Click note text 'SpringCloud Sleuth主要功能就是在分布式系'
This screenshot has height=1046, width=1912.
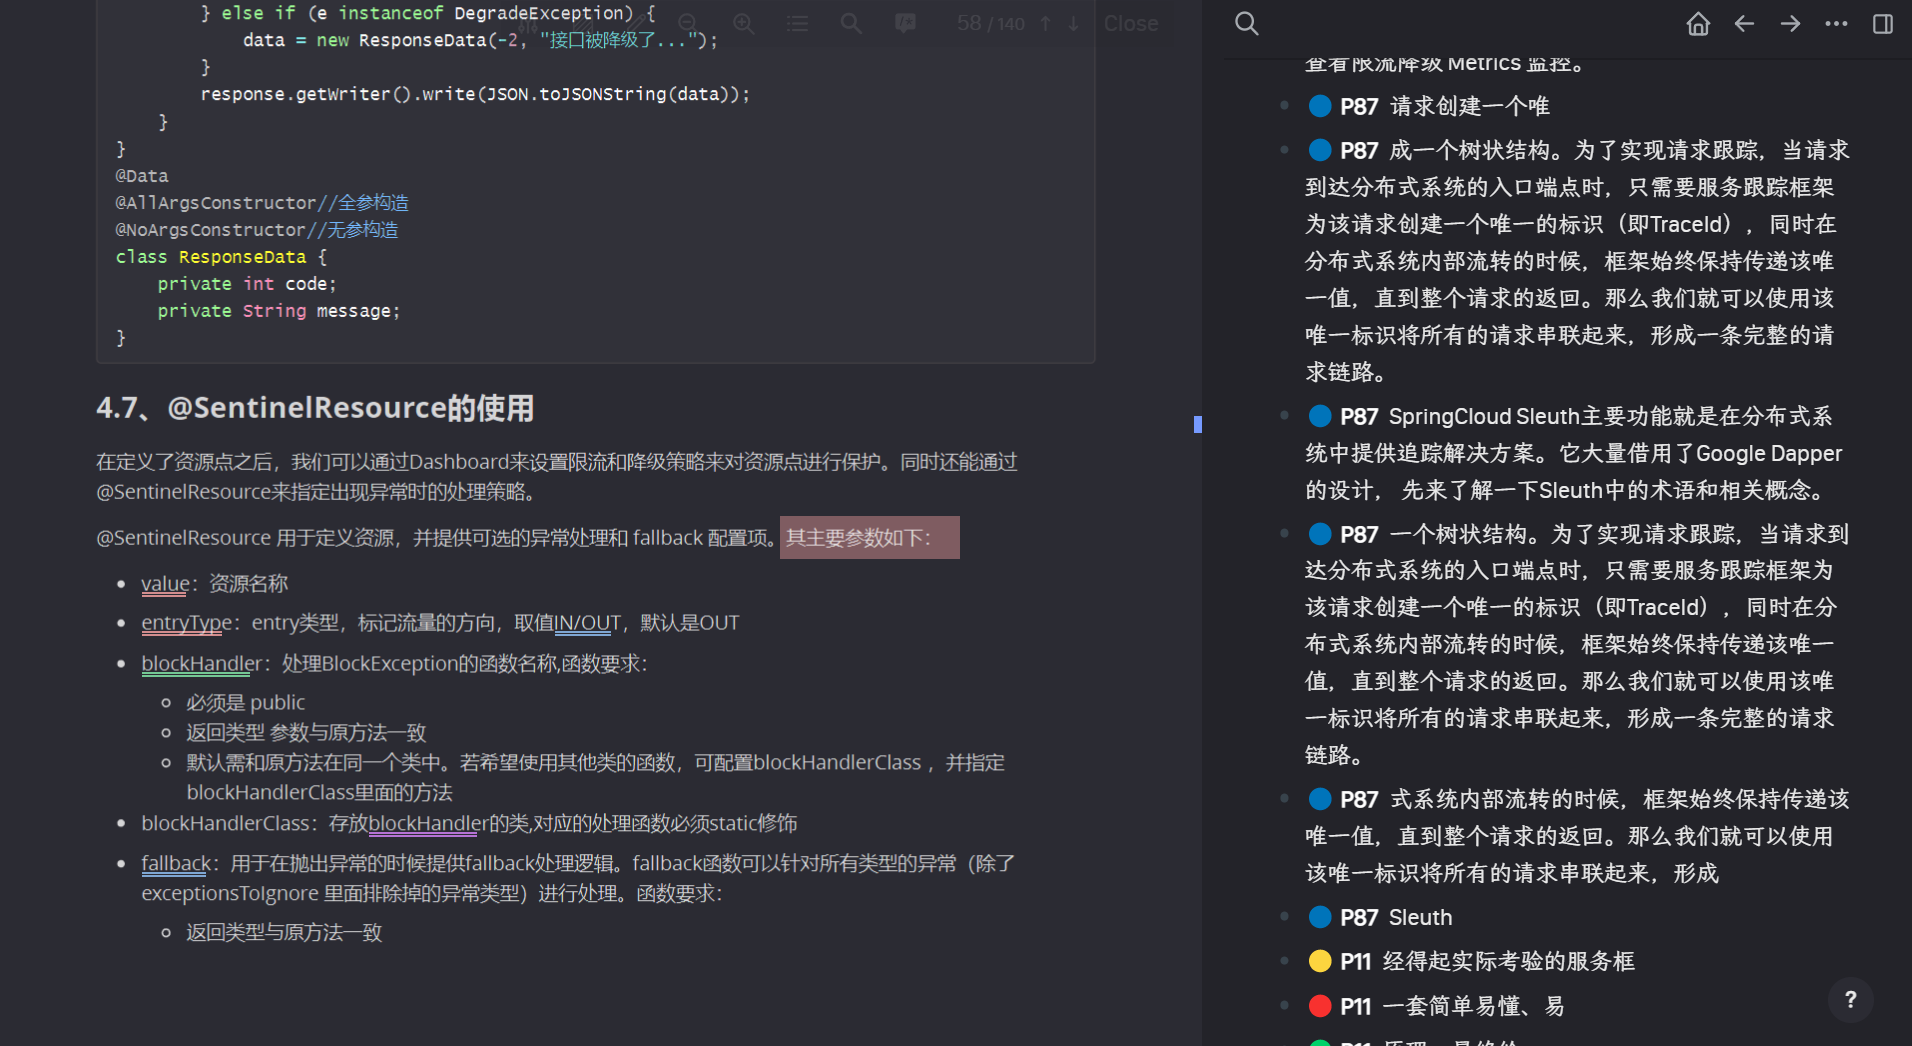click(1610, 416)
